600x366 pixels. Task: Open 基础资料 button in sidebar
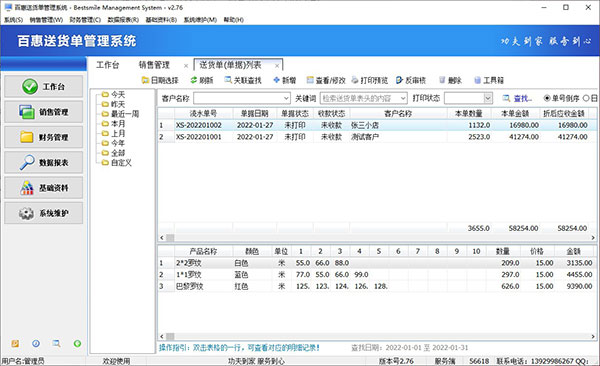point(44,188)
